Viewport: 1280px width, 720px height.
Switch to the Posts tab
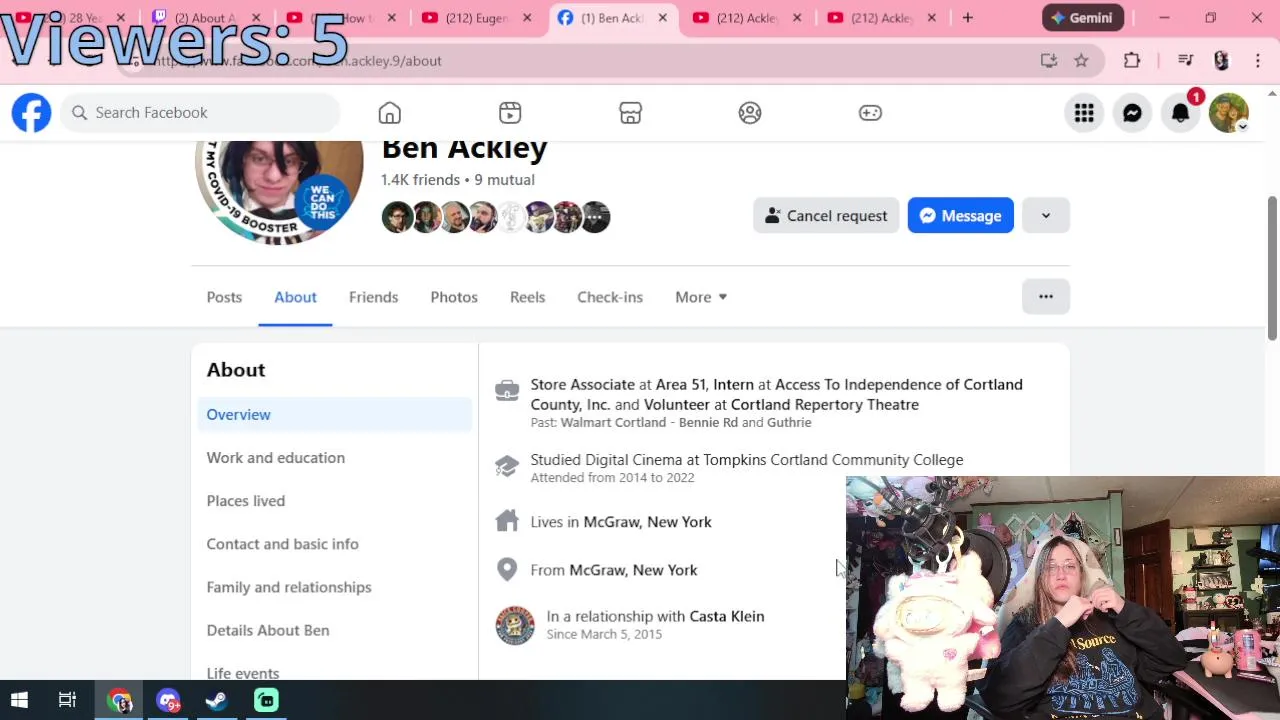(224, 297)
